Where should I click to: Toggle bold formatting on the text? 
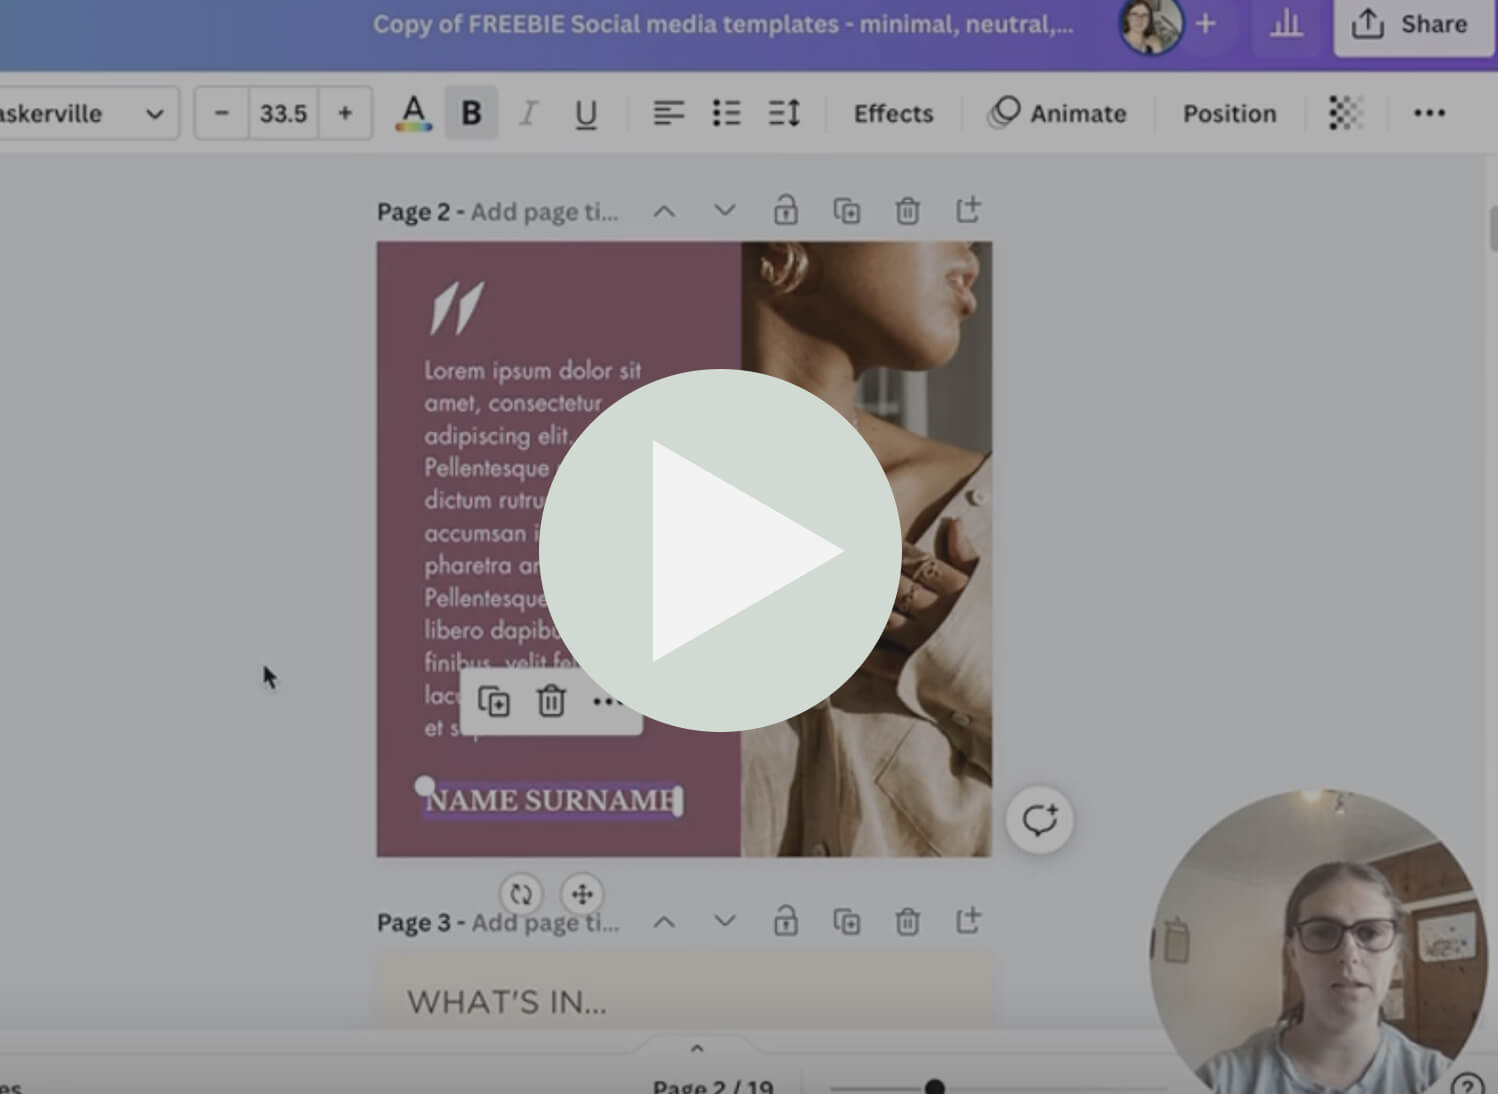[x=470, y=113]
